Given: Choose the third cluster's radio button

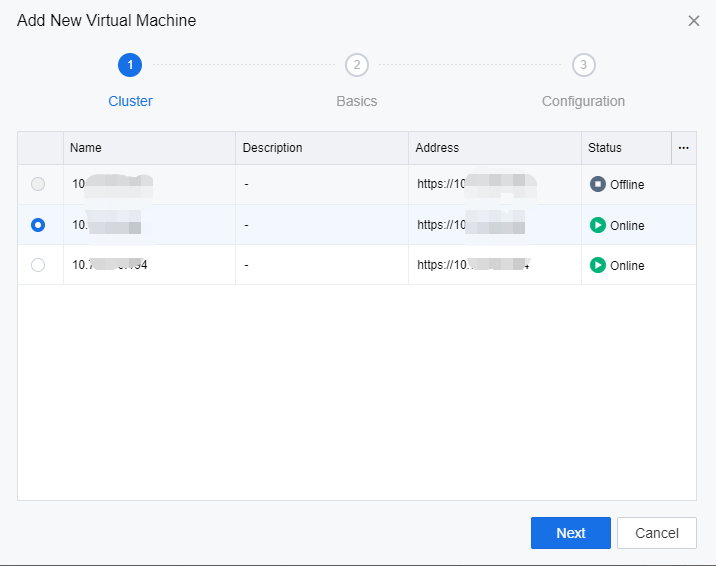Looking at the screenshot, I should (38, 265).
